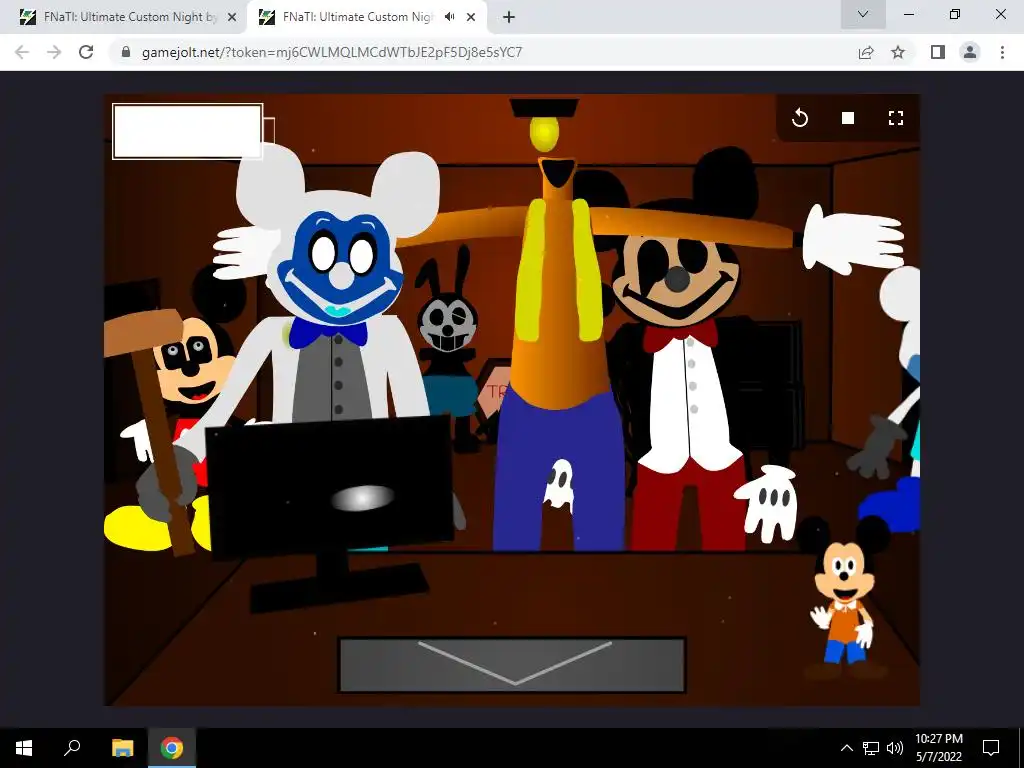Toggle the Chrome side panel

pos(938,52)
